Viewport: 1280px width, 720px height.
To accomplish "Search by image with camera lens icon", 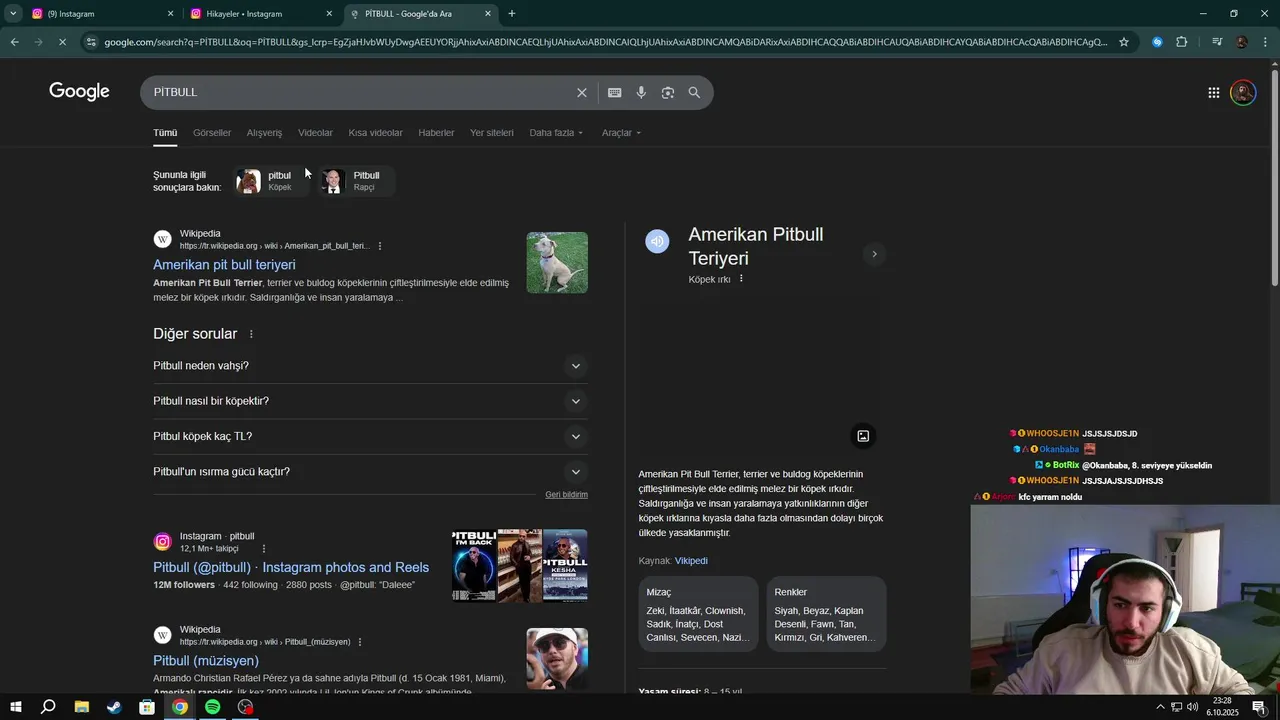I will (x=668, y=93).
